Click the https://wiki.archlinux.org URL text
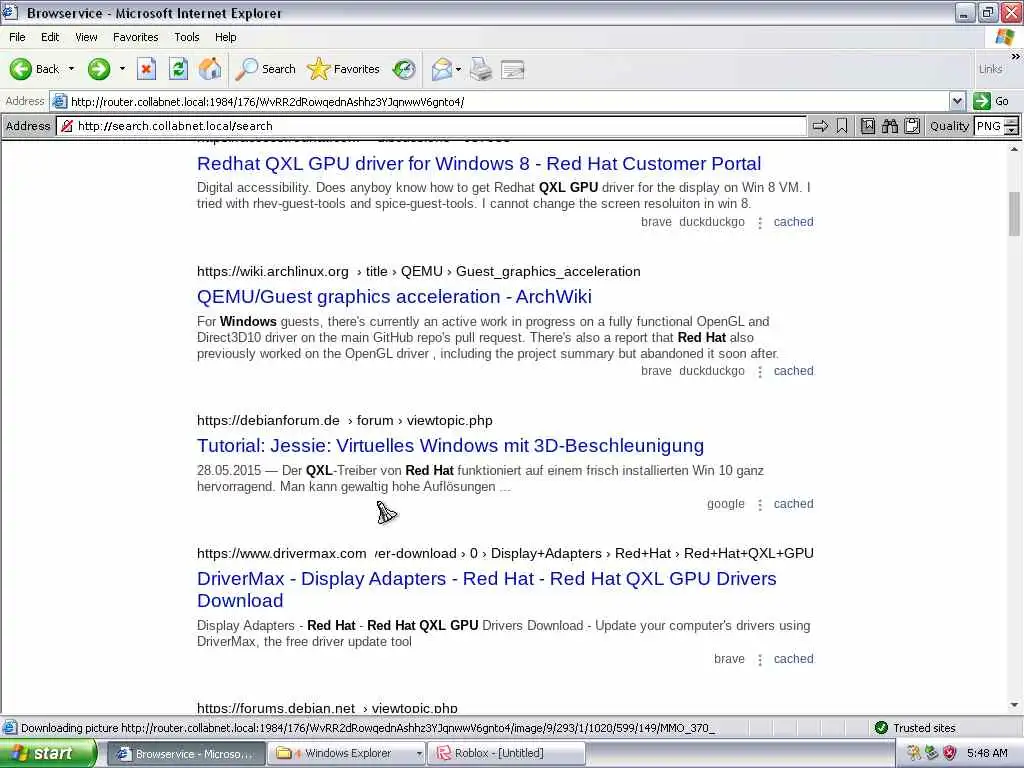This screenshot has width=1024, height=768. tap(272, 272)
